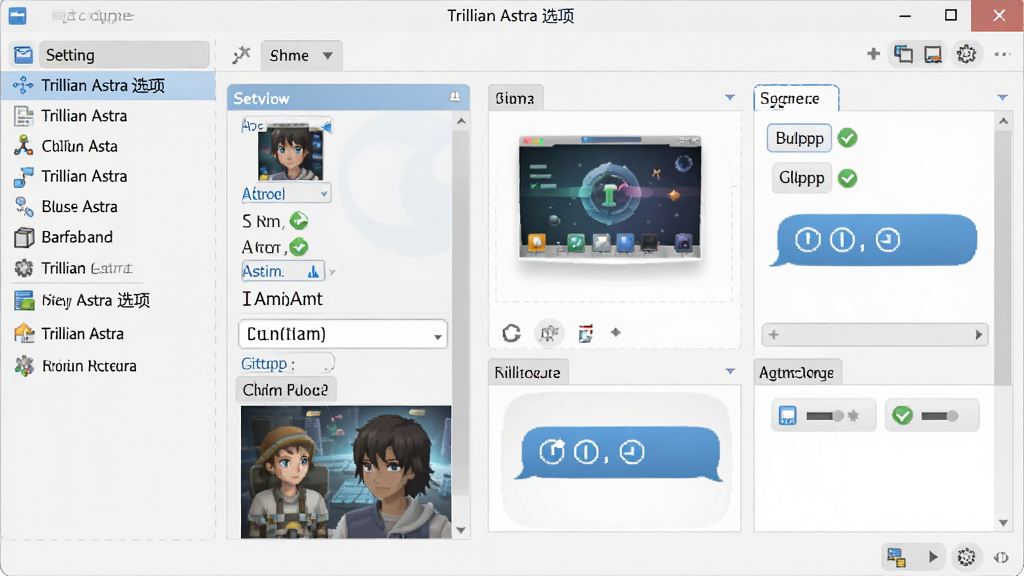
Task: Click the play arrow in bottom bar
Action: click(x=933, y=556)
